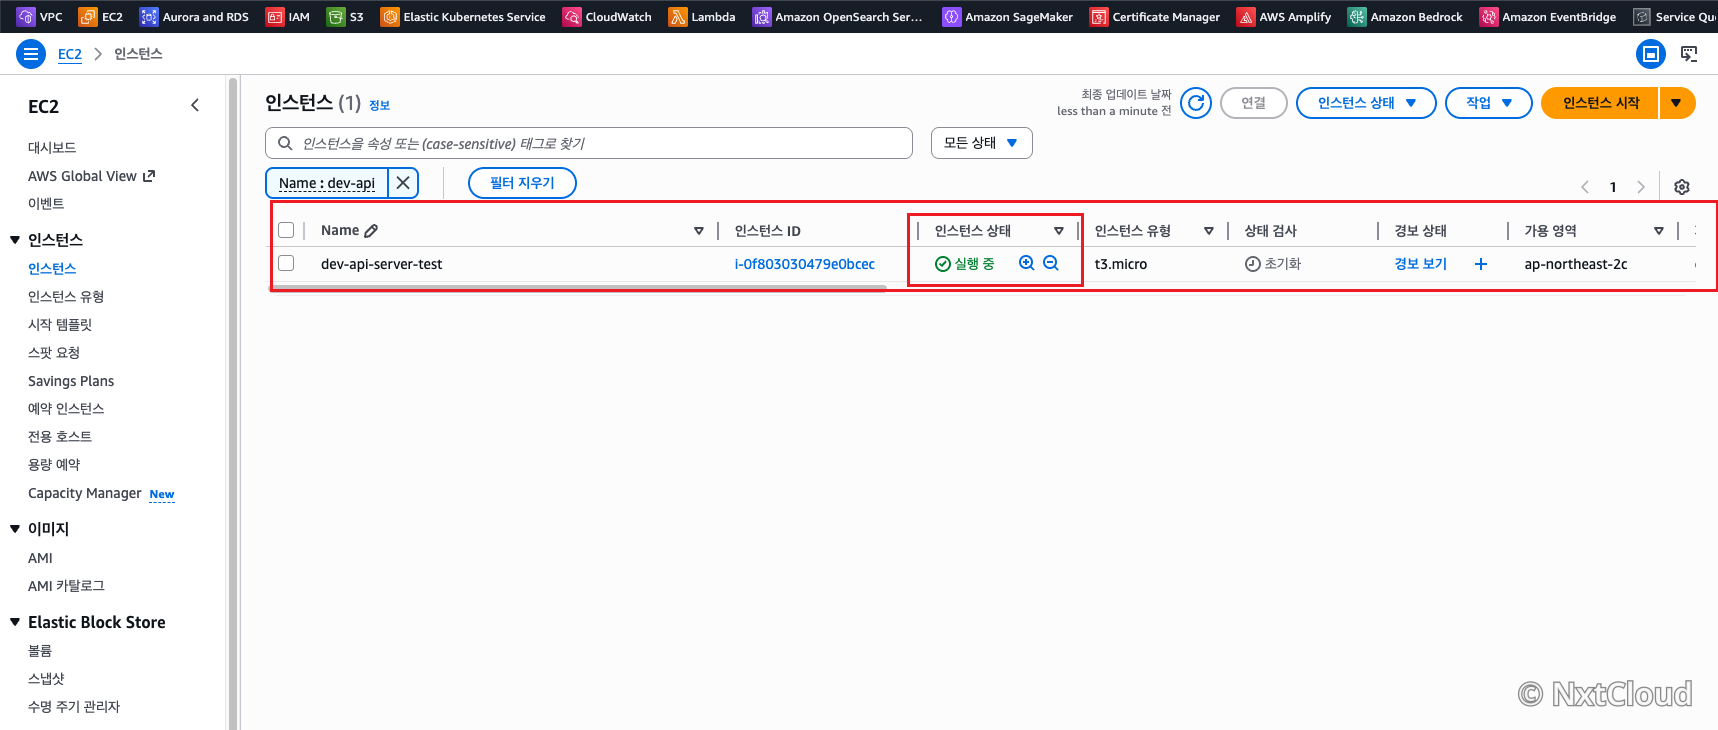Sort by 가용 영역 column arrow

point(1659,231)
